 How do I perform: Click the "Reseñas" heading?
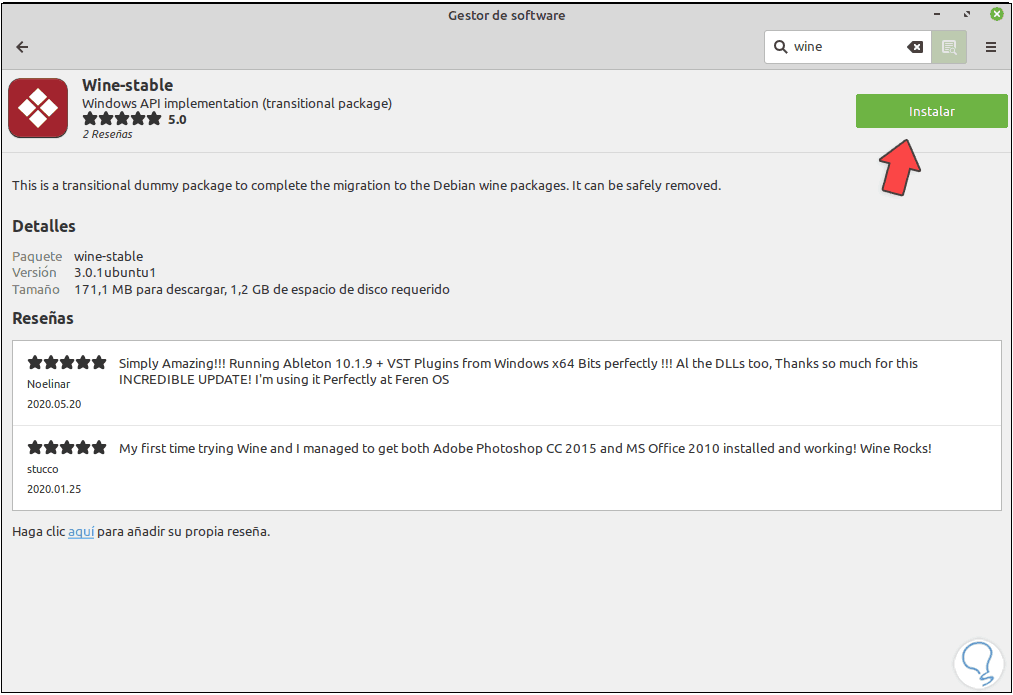pos(43,318)
